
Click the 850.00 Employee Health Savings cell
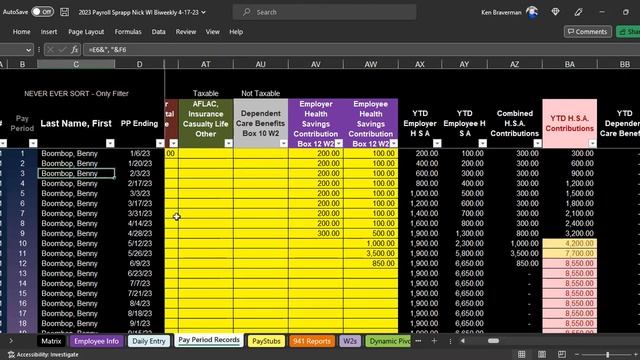[x=371, y=264]
